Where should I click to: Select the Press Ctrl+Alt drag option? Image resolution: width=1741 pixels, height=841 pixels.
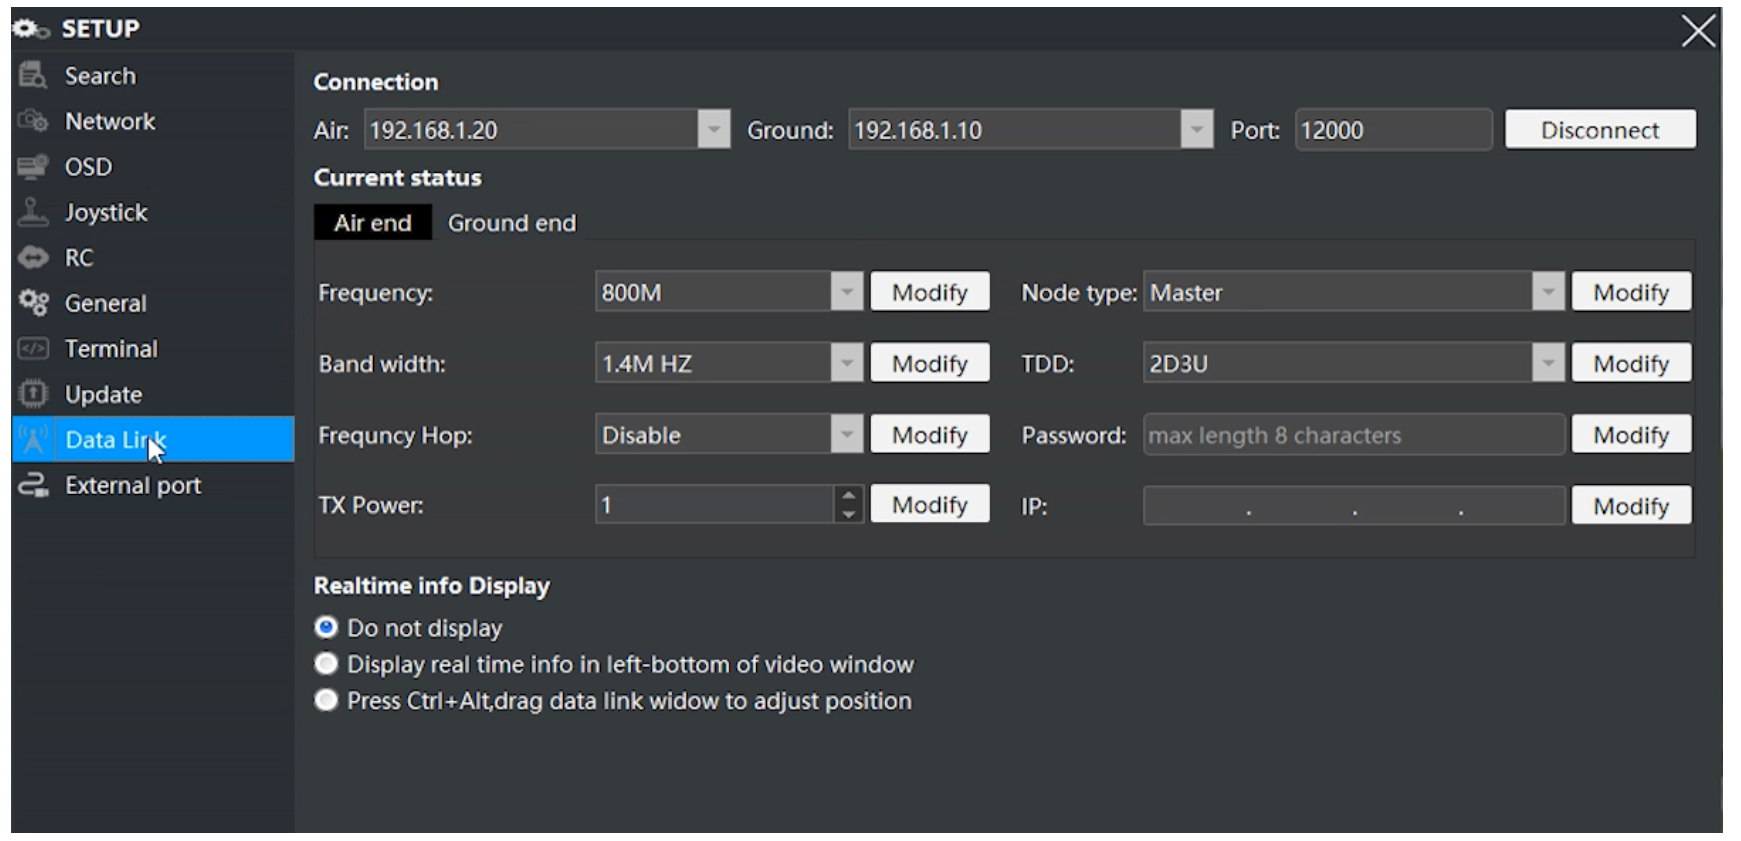tap(326, 700)
